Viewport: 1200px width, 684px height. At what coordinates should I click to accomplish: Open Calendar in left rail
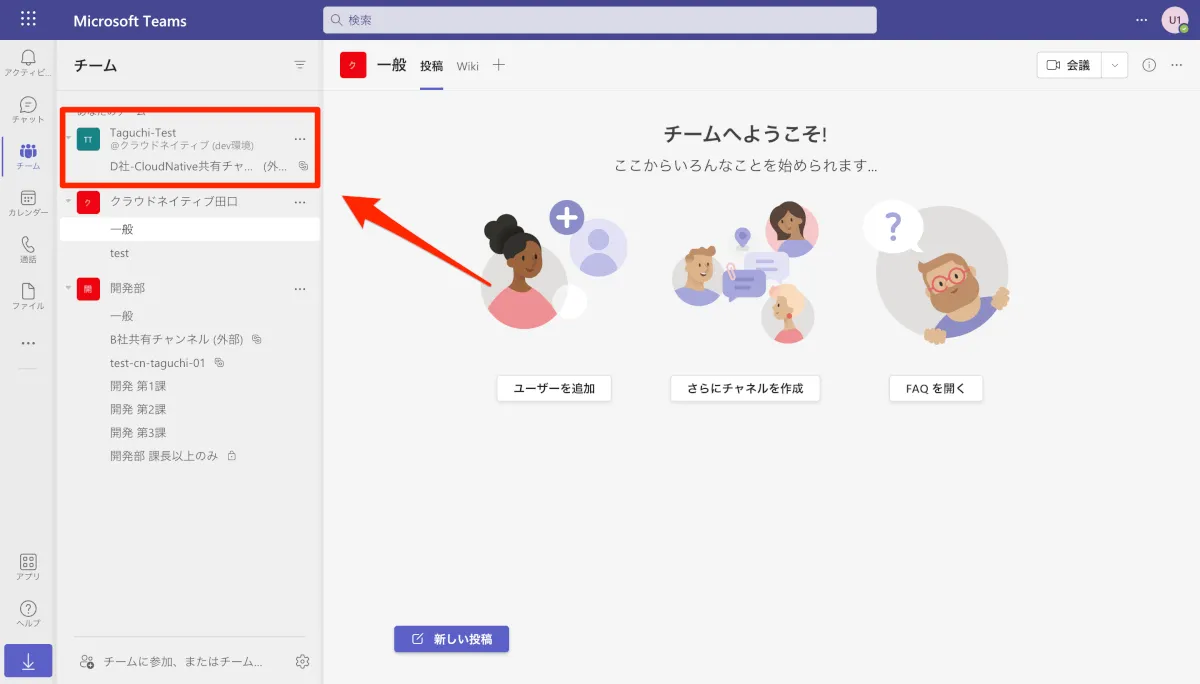coord(28,203)
